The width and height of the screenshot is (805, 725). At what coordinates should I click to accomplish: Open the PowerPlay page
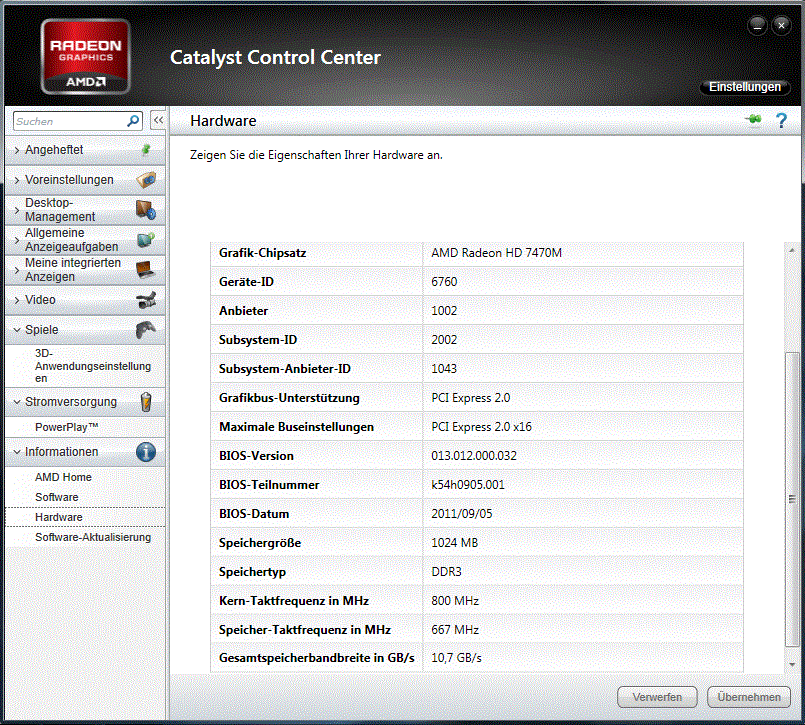tap(67, 427)
